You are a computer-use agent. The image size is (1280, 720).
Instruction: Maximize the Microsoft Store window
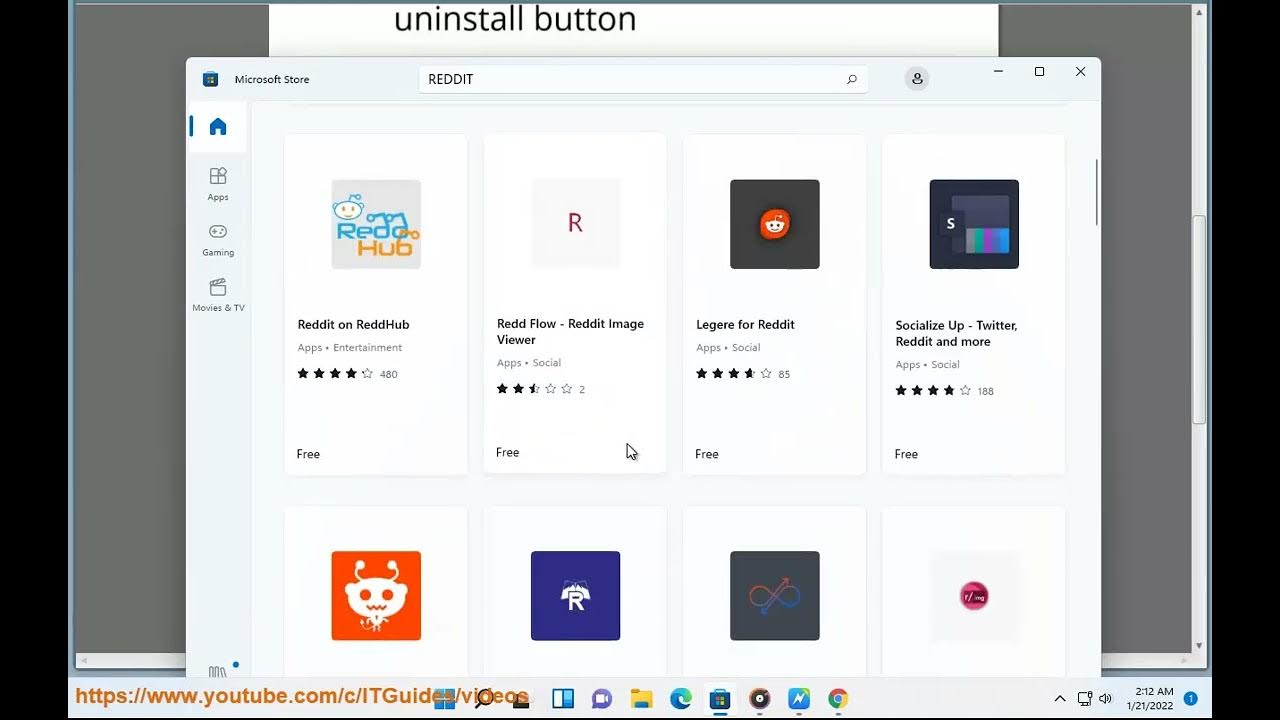click(x=1039, y=72)
